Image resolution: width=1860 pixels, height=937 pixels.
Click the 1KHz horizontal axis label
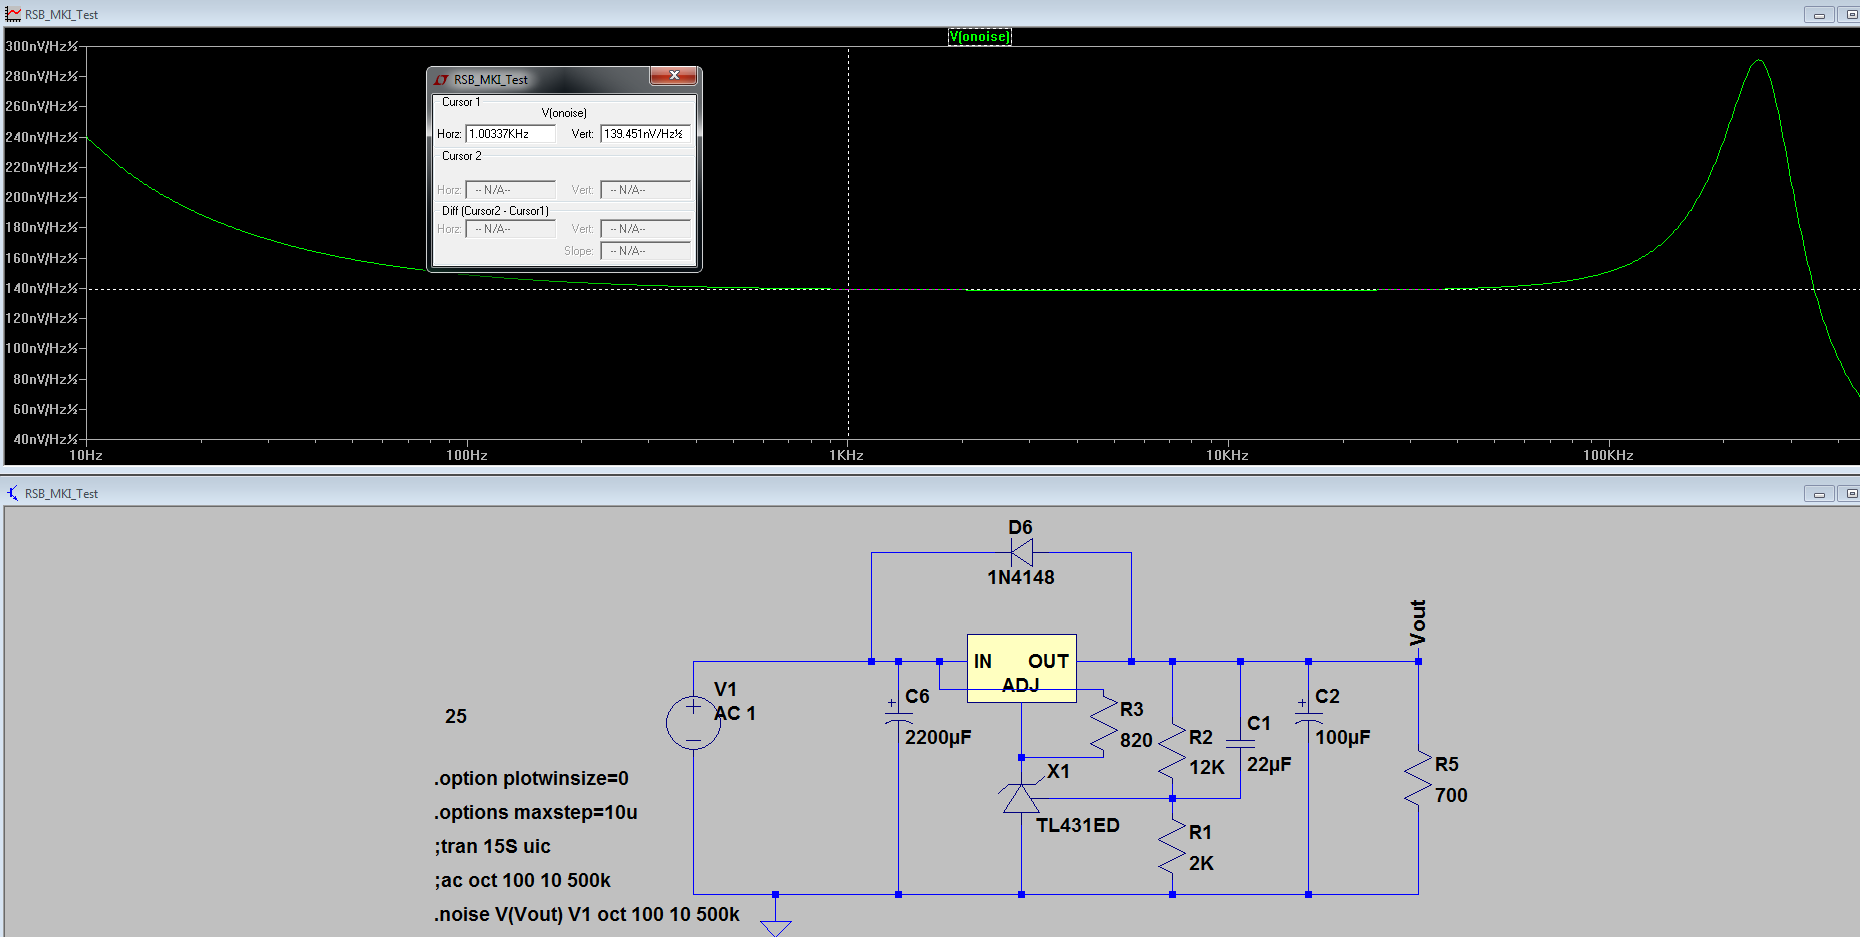click(846, 455)
